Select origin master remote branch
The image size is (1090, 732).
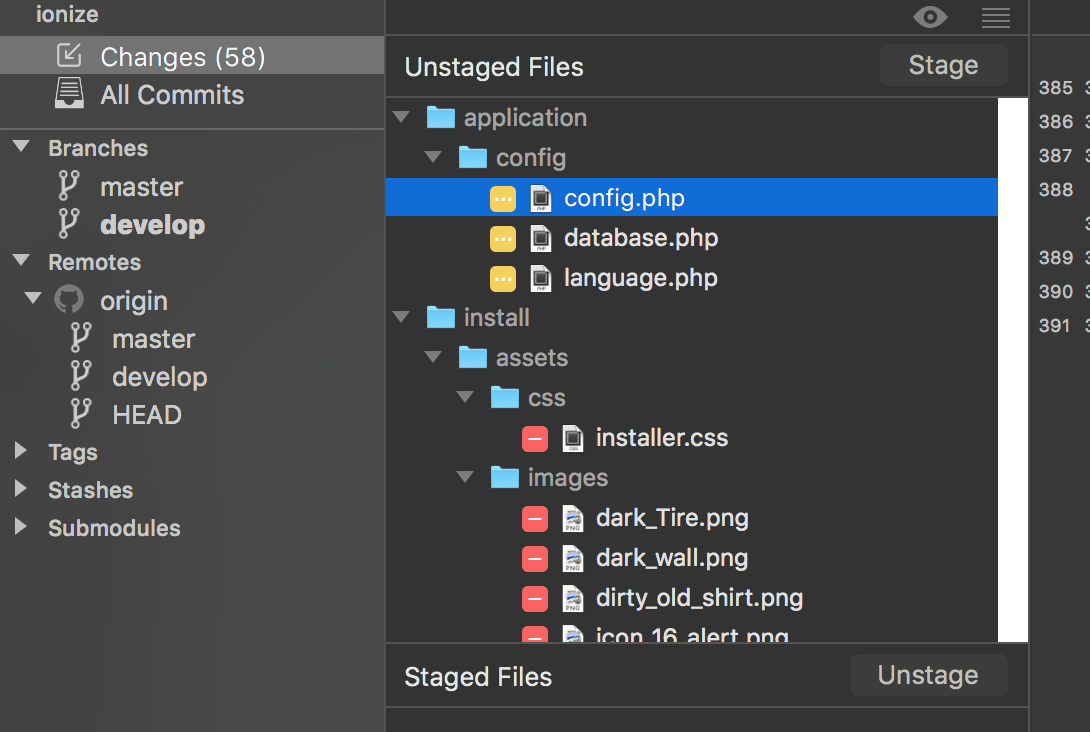click(154, 339)
